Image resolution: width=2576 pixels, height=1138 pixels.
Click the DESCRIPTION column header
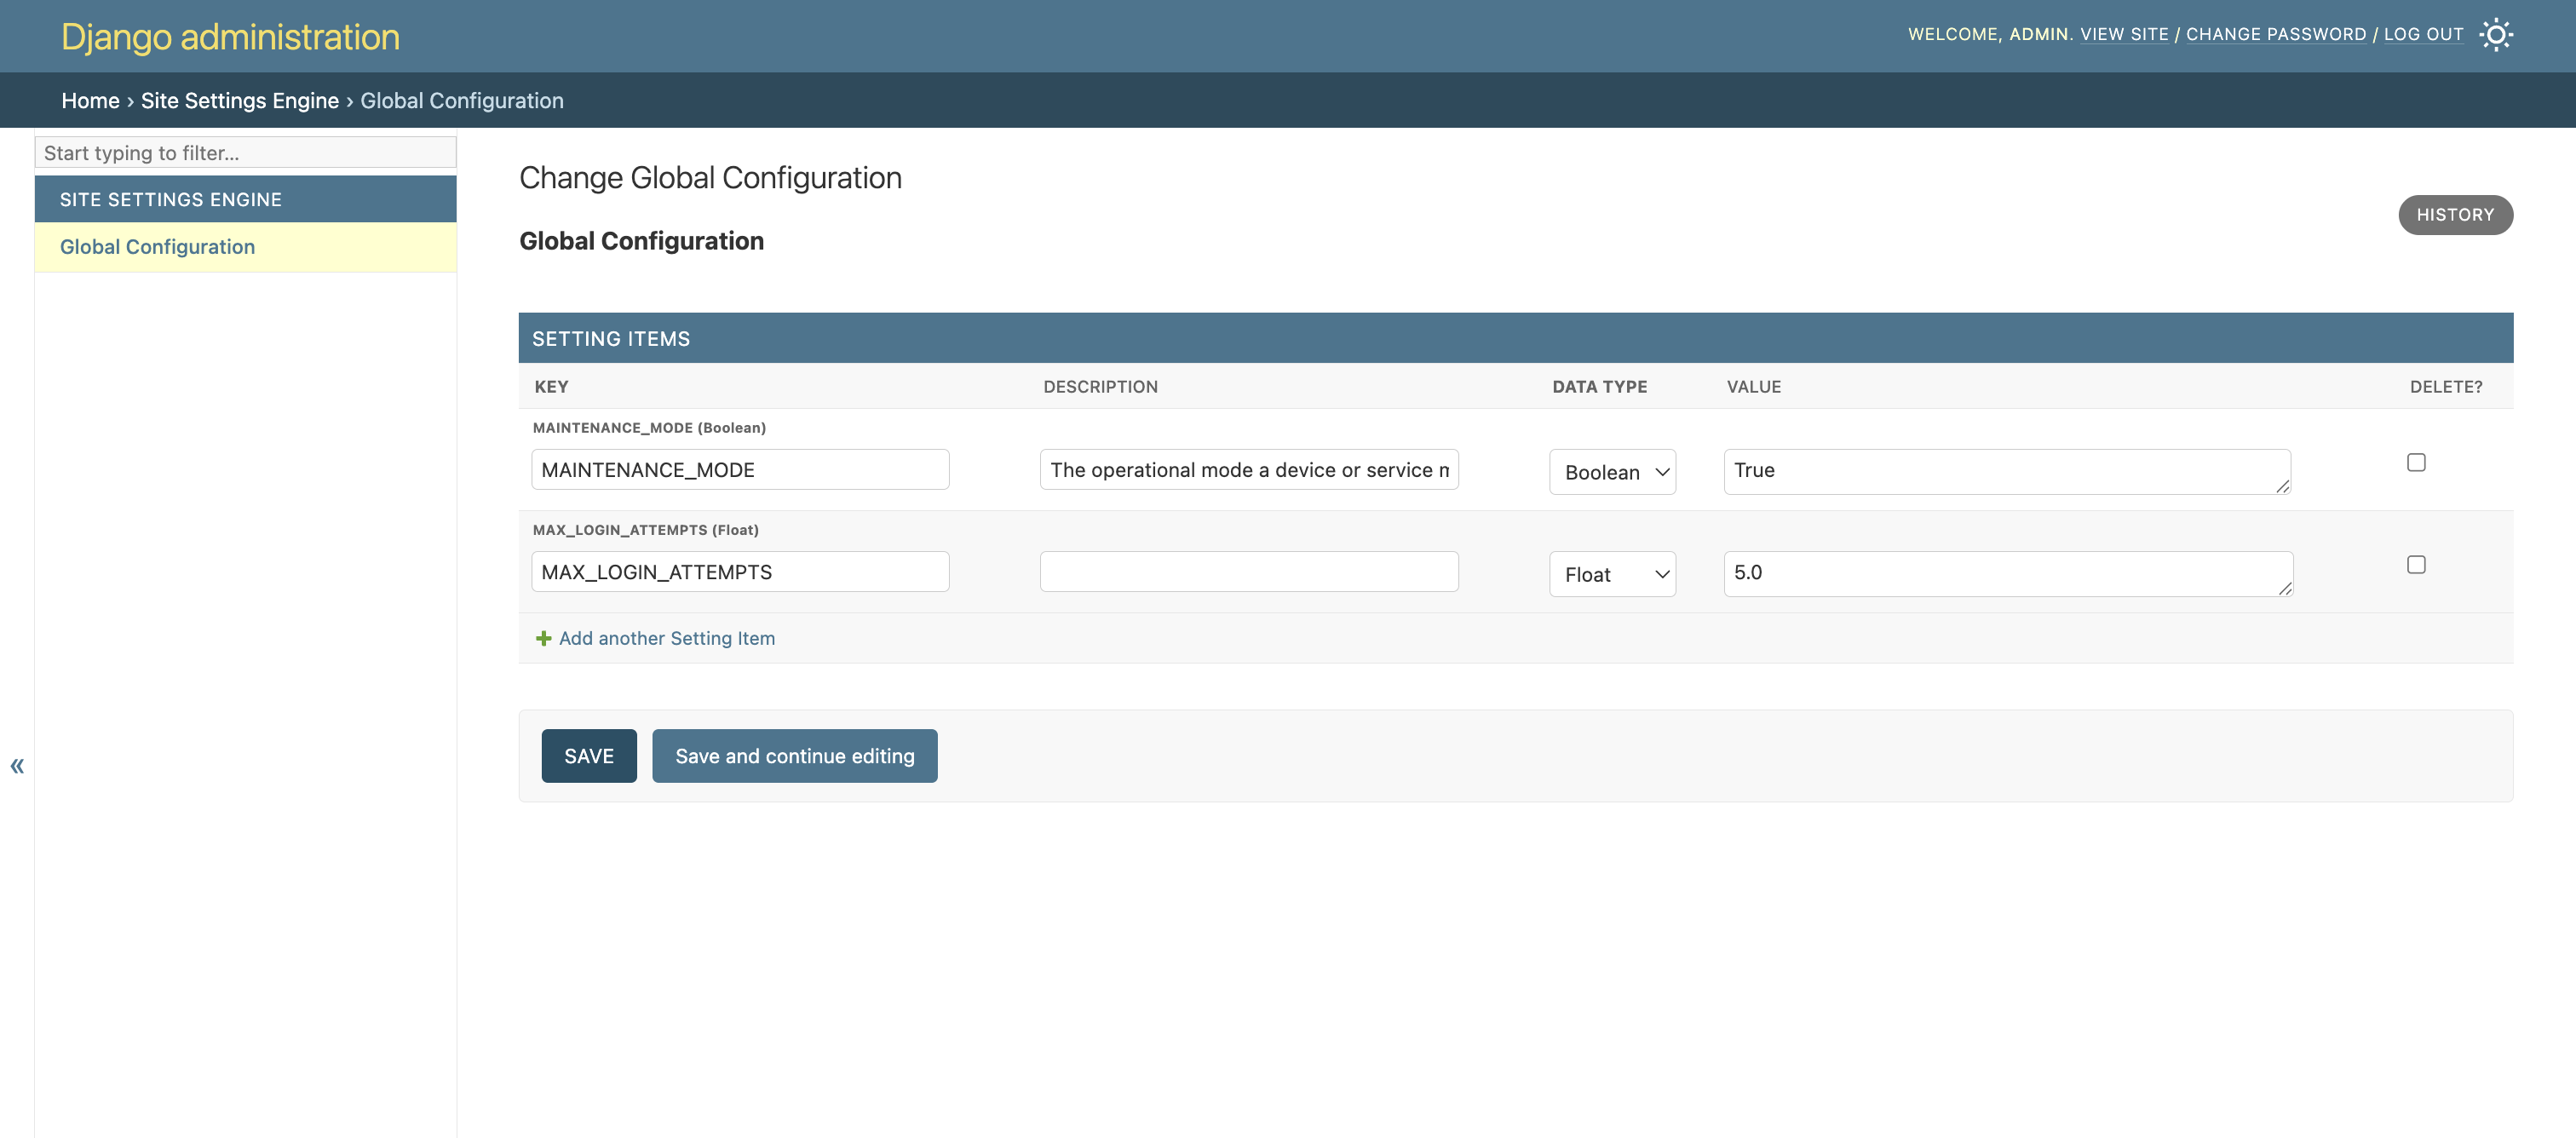[x=1100, y=387]
